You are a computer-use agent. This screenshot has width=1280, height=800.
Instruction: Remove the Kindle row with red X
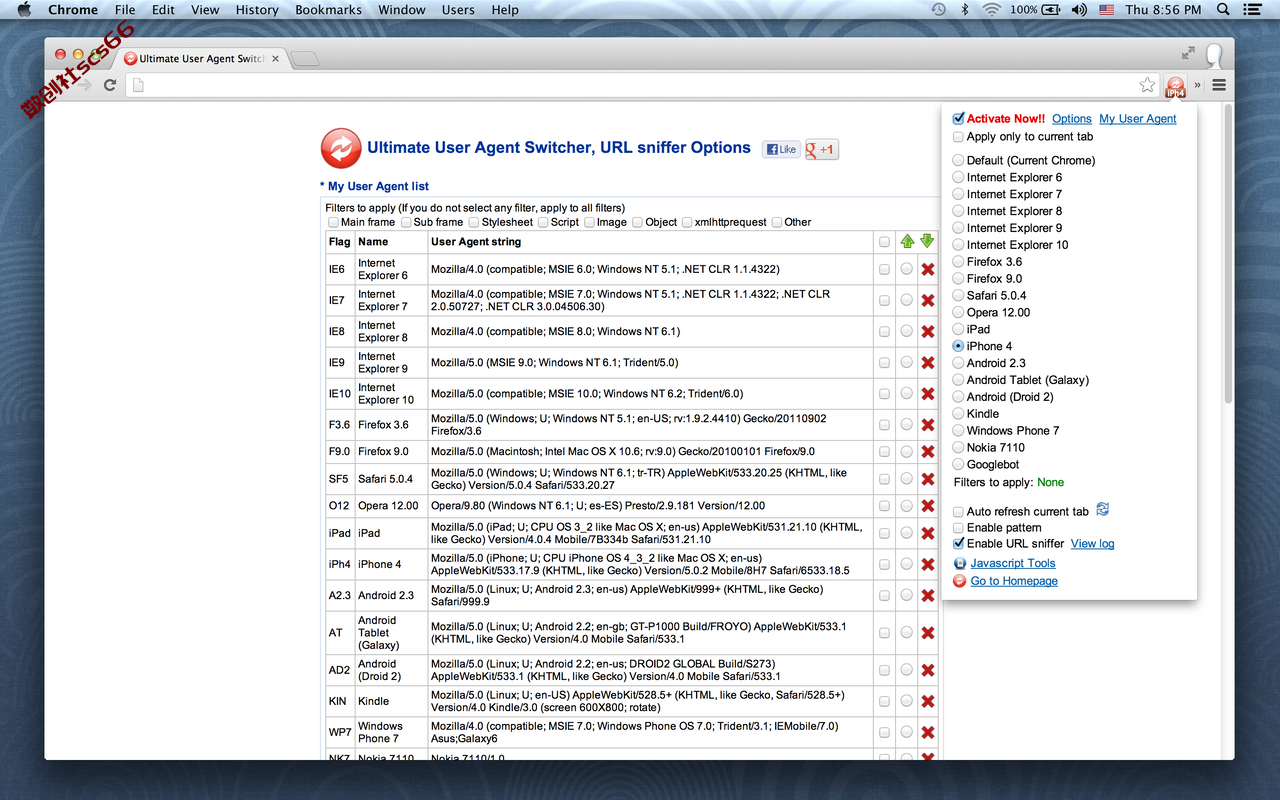coord(928,701)
